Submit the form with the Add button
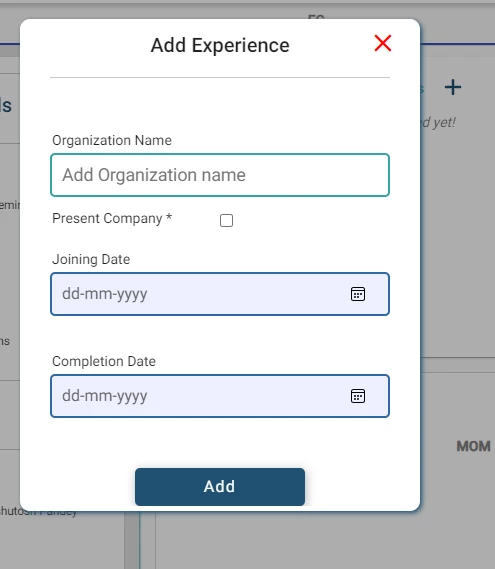 [x=220, y=487]
